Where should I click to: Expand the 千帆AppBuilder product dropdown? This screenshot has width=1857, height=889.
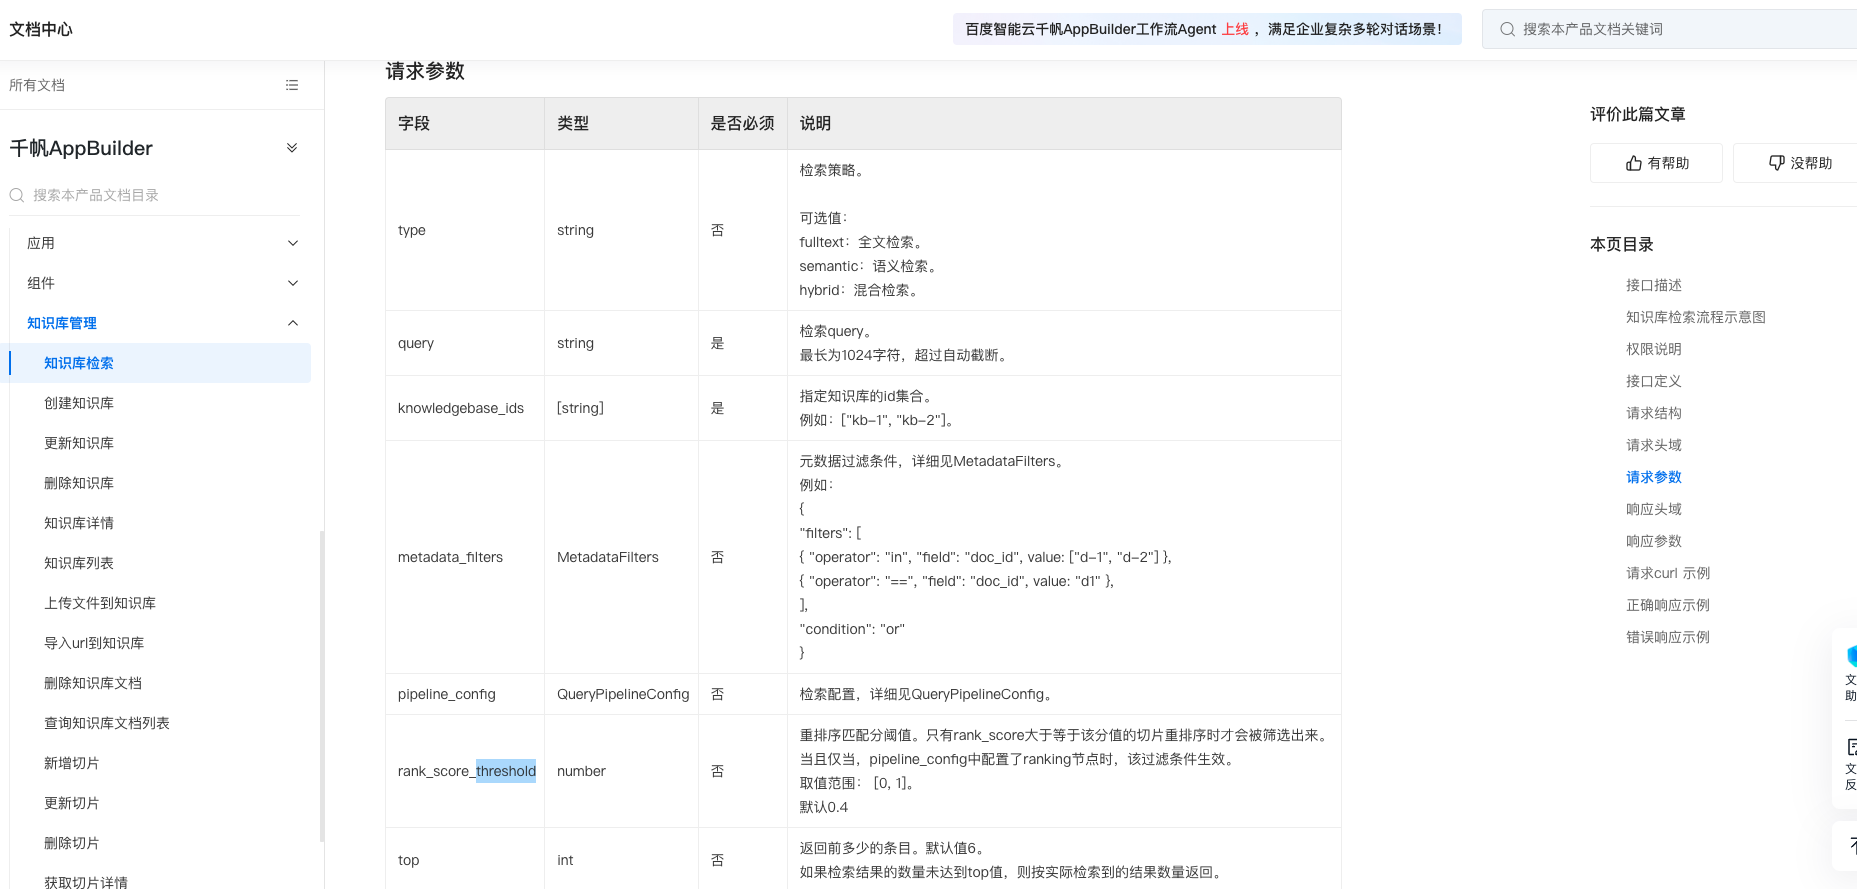click(x=292, y=148)
